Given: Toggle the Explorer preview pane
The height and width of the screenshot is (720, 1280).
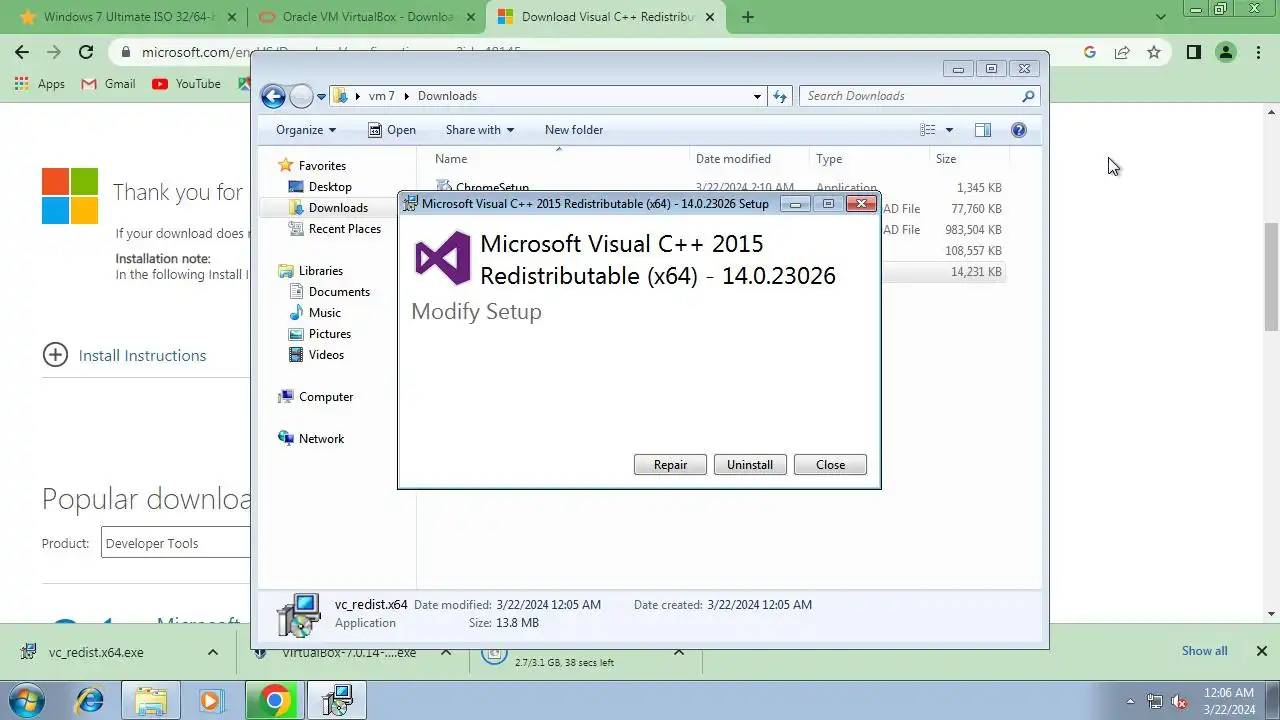Looking at the screenshot, I should [x=983, y=130].
